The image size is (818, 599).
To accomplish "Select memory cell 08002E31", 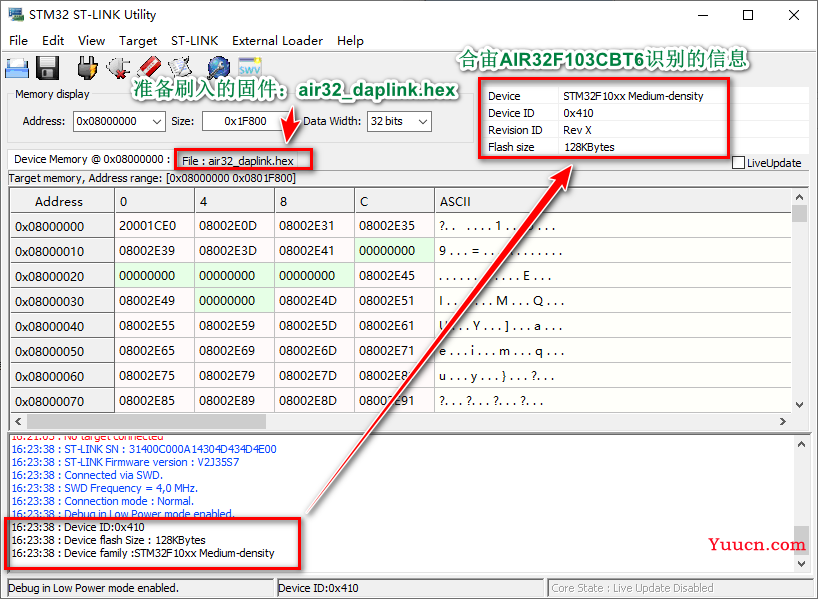I will point(315,226).
